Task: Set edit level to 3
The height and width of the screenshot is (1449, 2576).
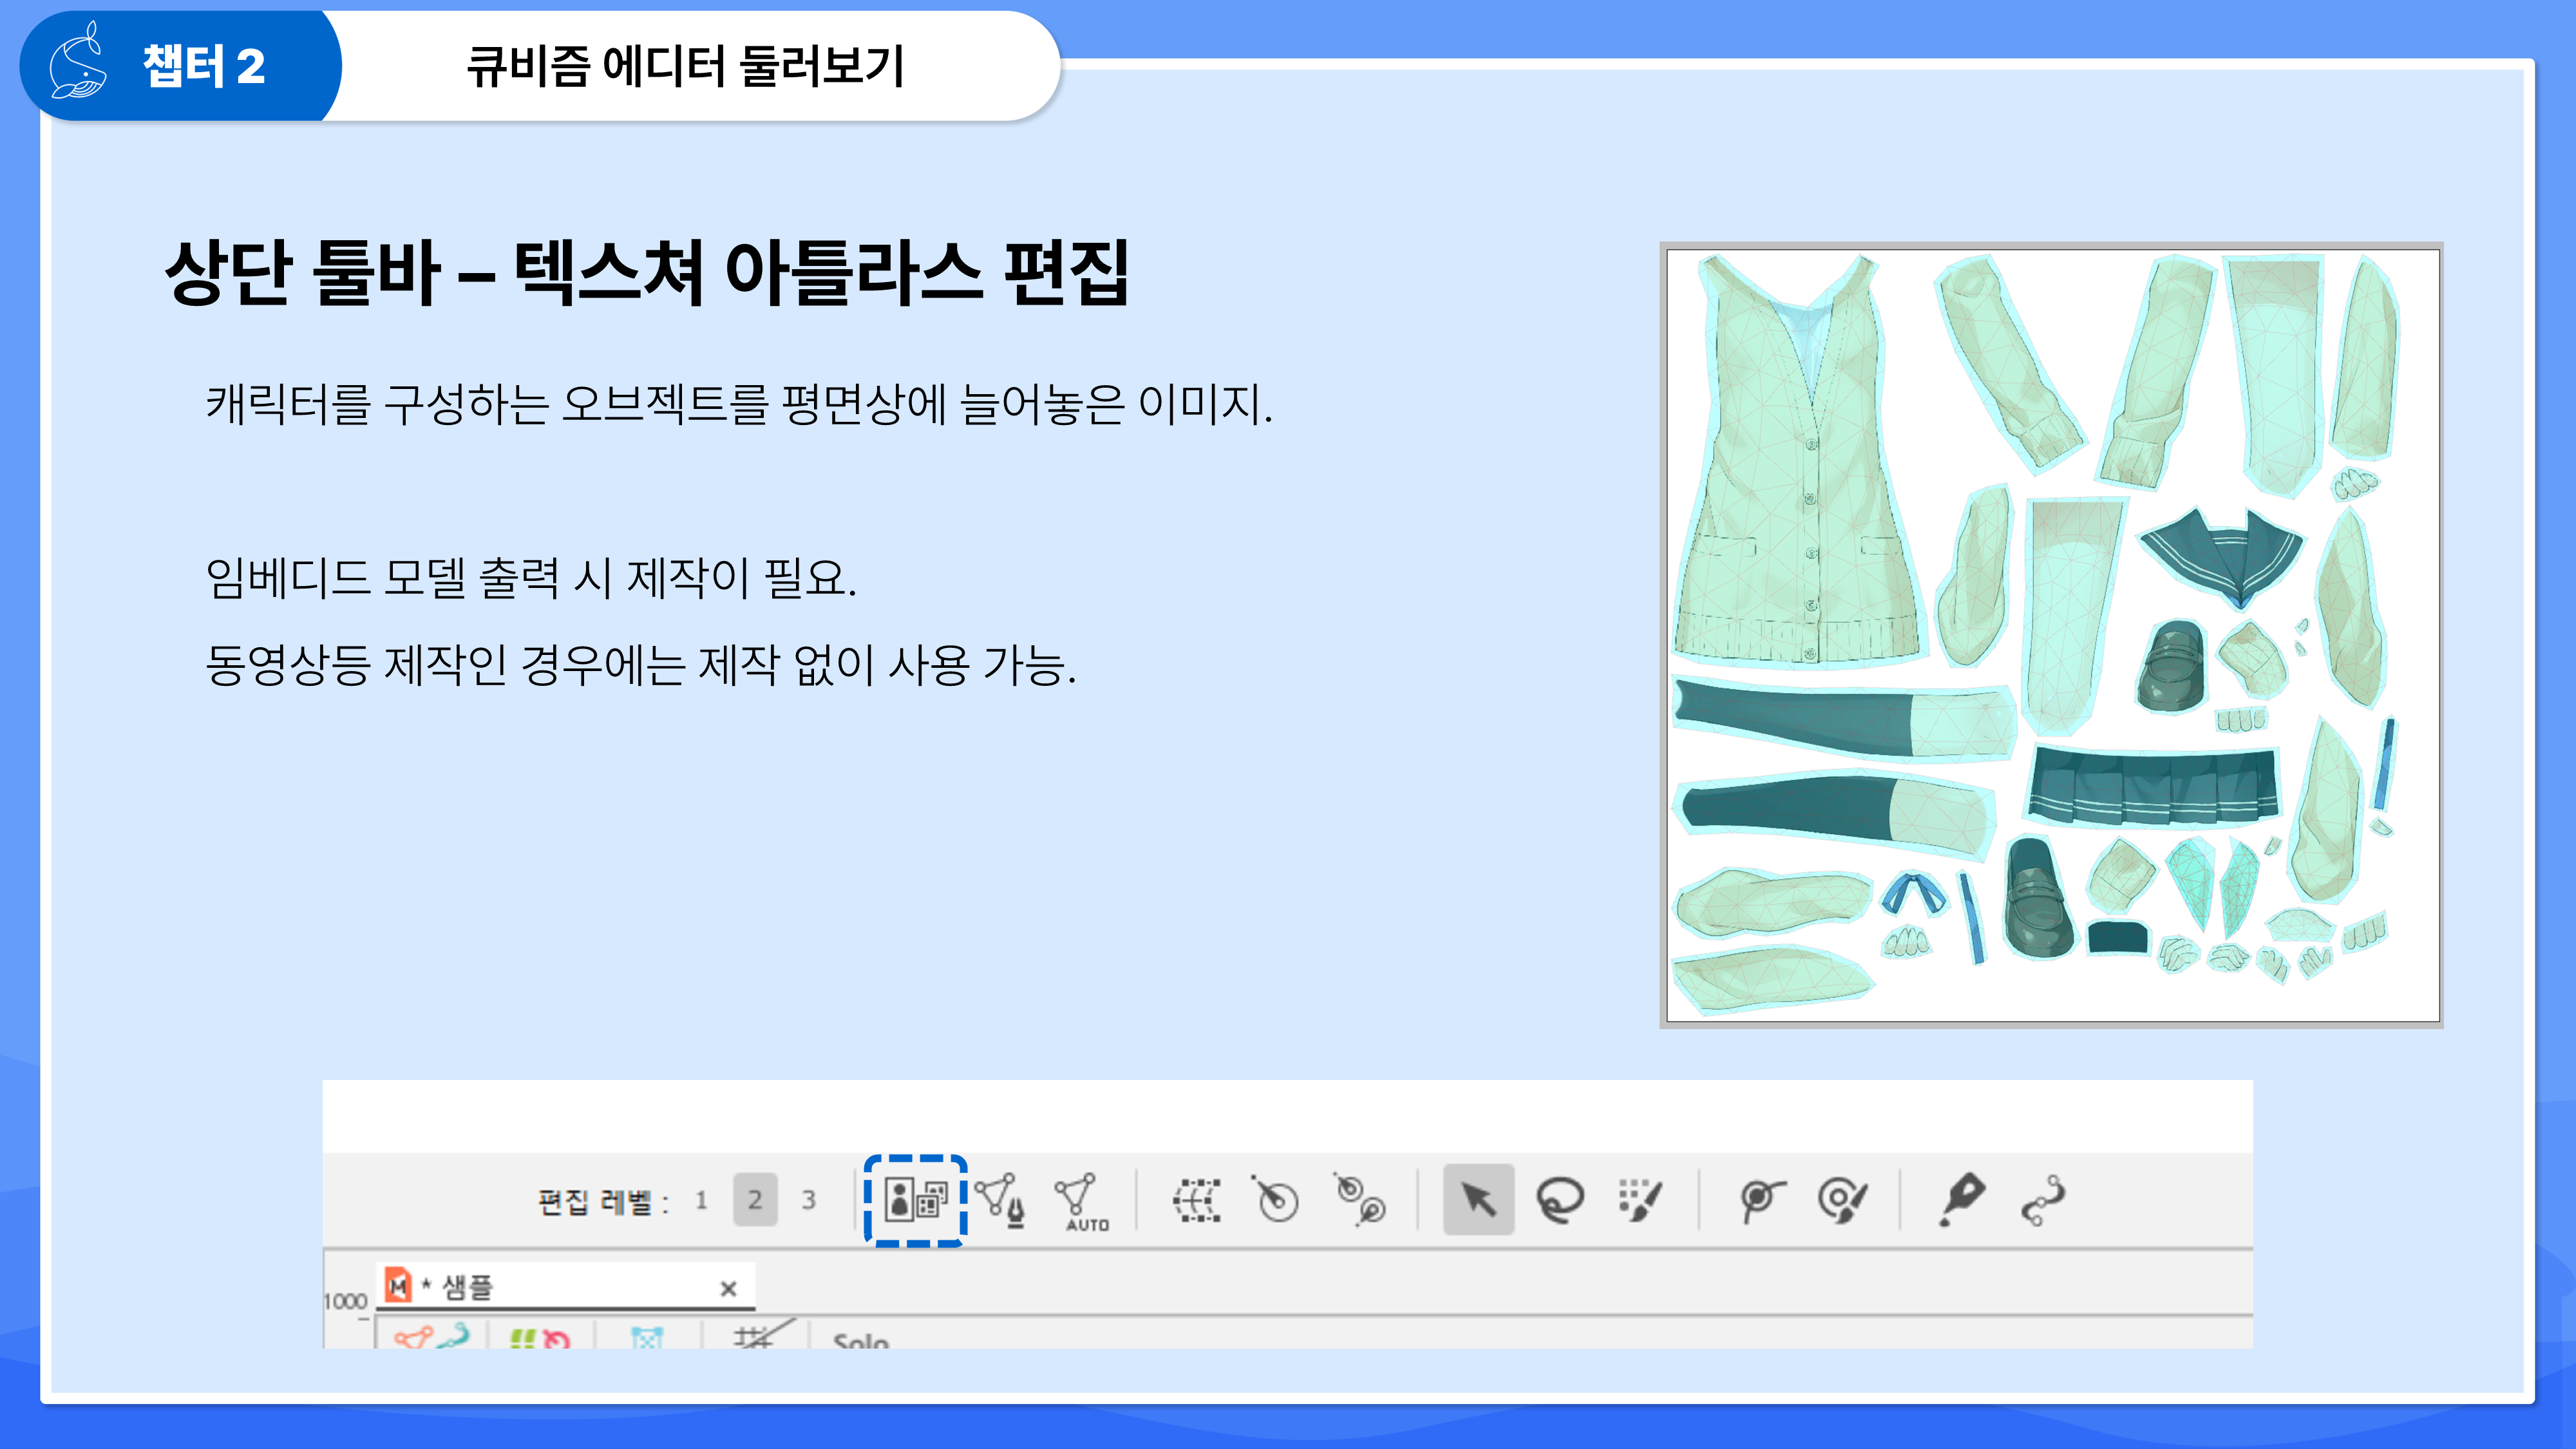Action: (808, 1200)
